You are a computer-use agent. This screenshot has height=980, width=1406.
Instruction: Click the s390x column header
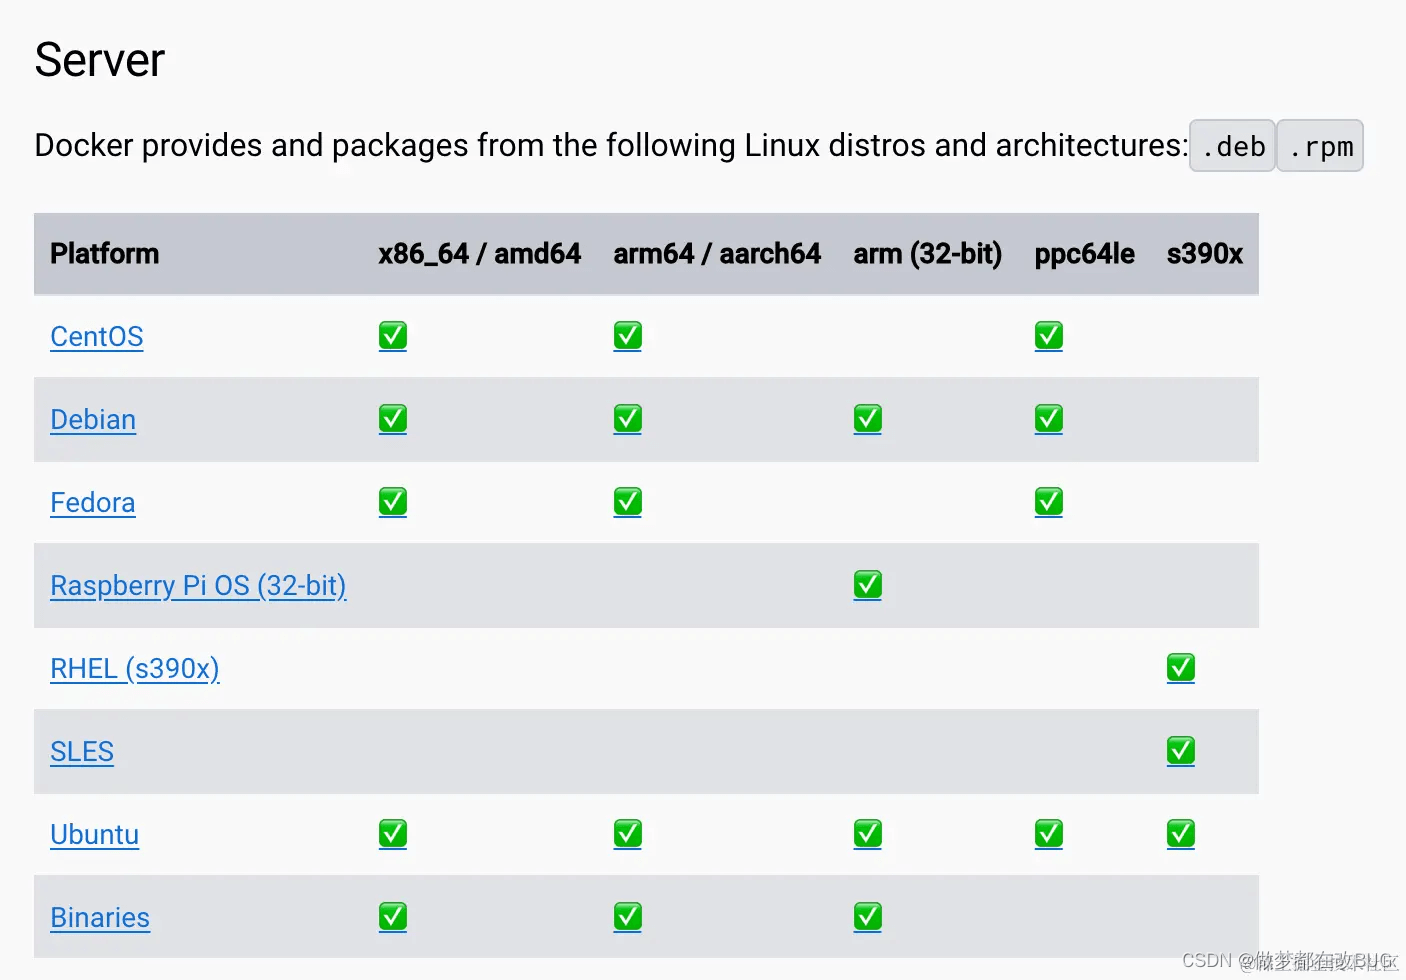click(x=1205, y=254)
